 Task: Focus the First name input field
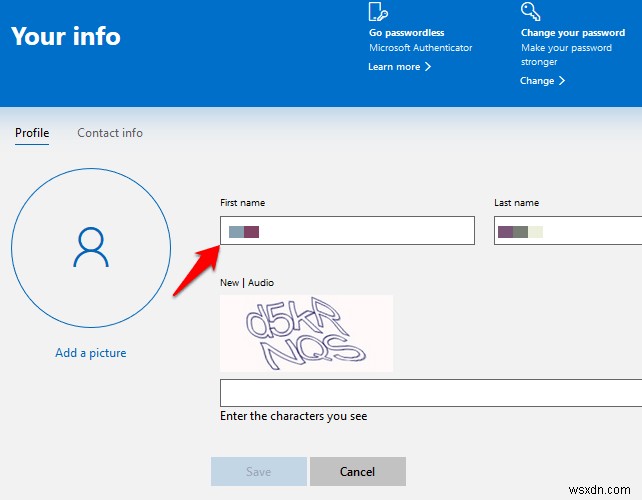tap(347, 231)
